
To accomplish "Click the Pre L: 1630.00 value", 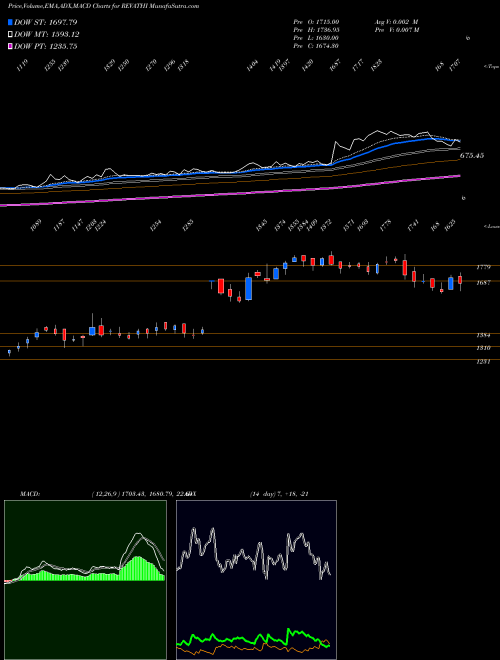I will point(316,38).
